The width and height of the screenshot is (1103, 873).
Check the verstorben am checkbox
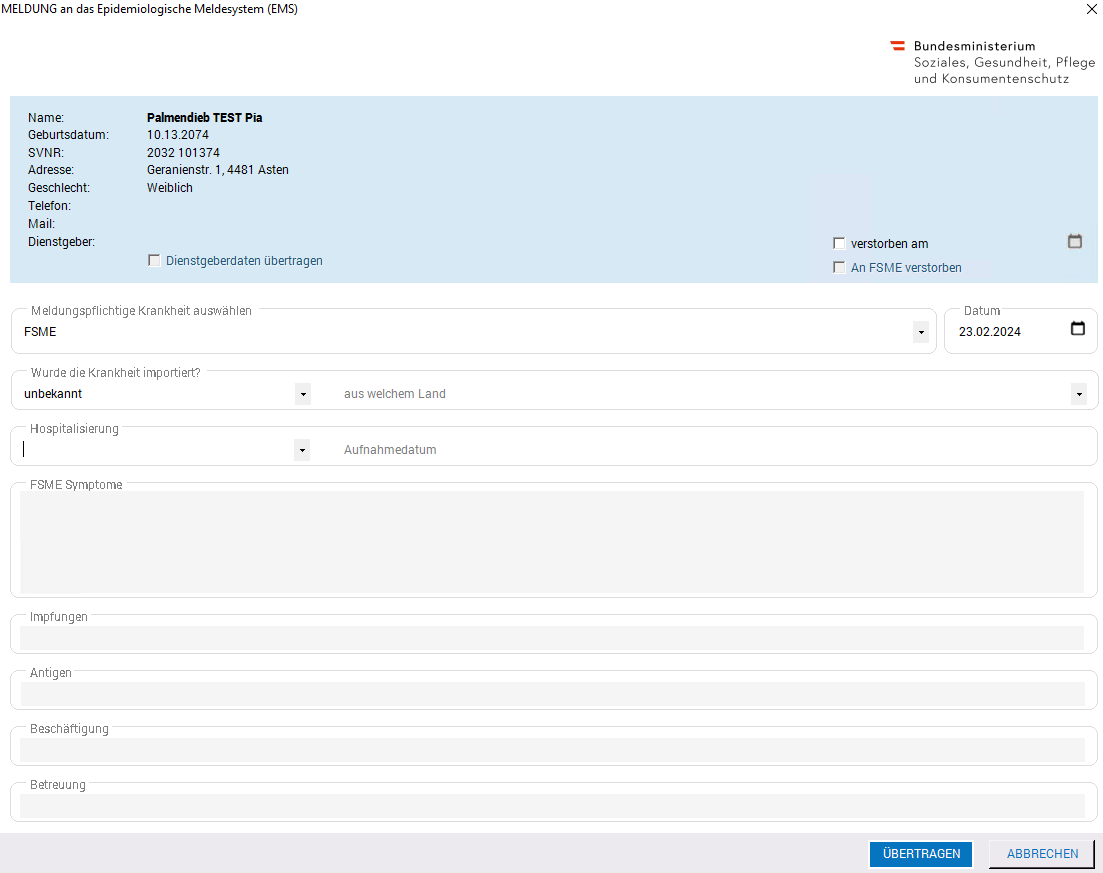point(839,243)
